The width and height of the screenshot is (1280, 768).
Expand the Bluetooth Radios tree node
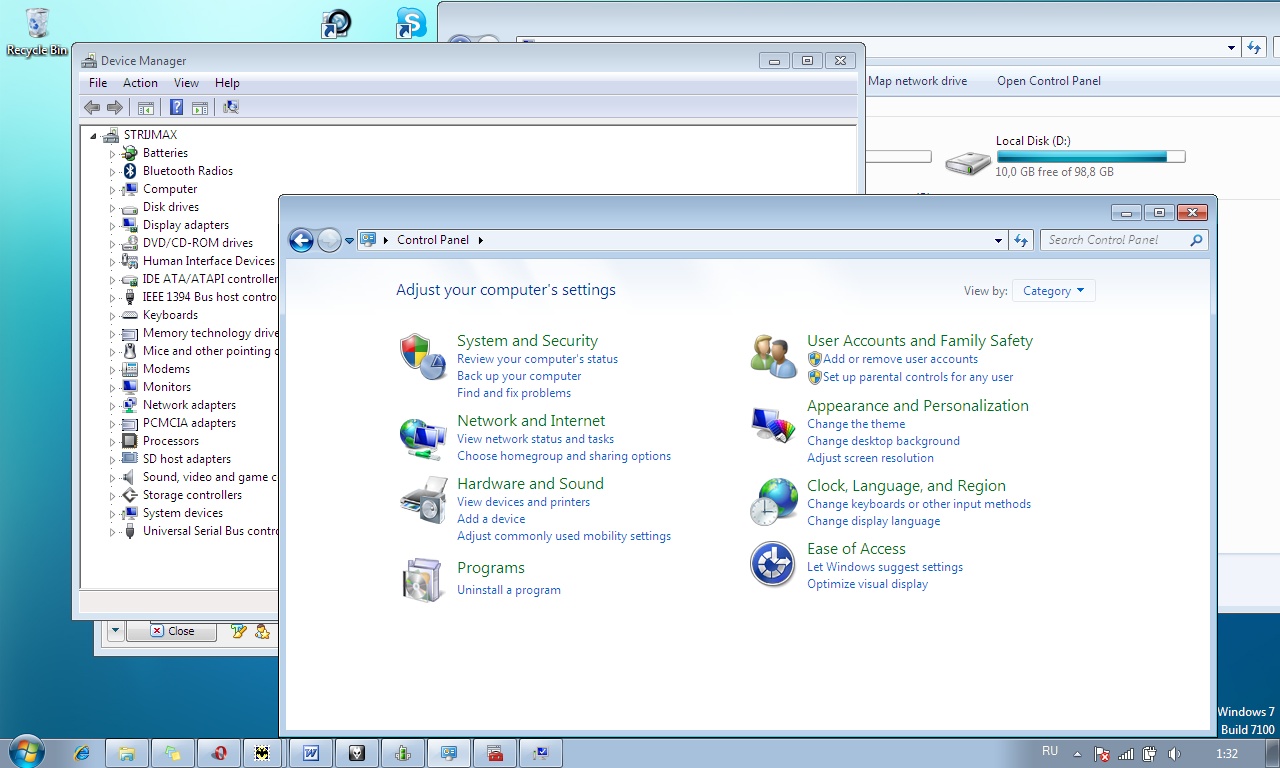pos(113,172)
